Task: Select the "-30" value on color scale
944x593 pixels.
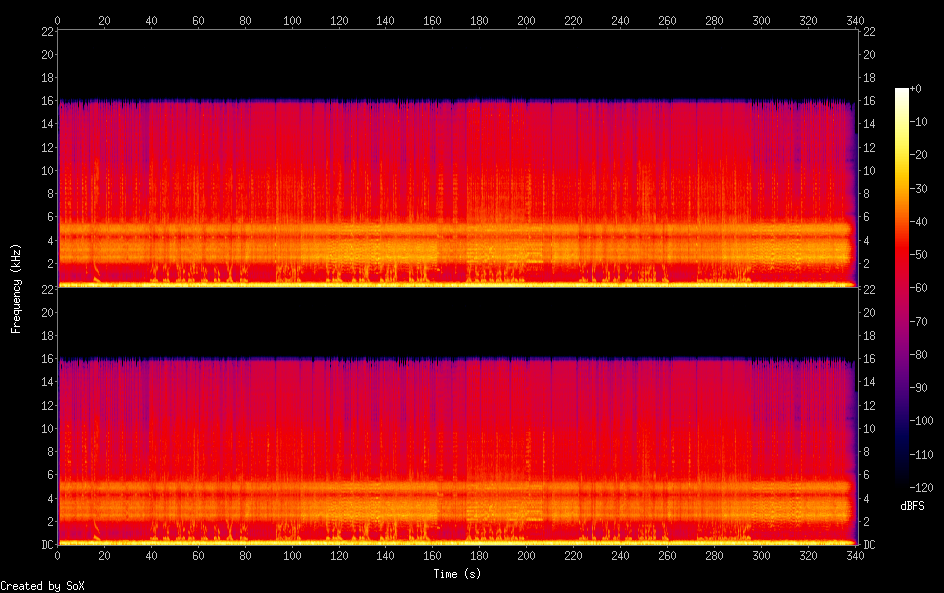Action: pos(919,188)
